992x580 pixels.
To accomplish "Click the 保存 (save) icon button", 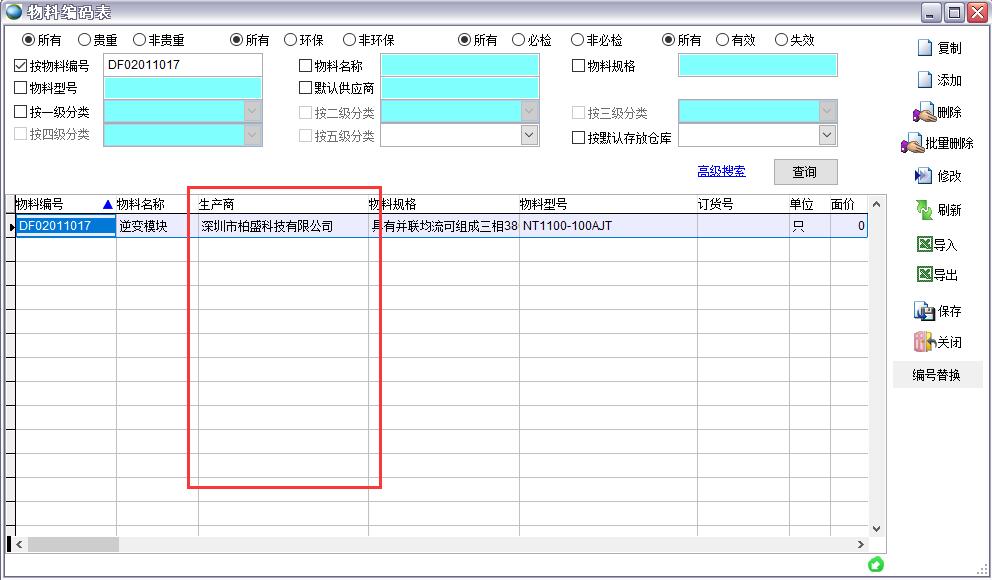I will [924, 311].
